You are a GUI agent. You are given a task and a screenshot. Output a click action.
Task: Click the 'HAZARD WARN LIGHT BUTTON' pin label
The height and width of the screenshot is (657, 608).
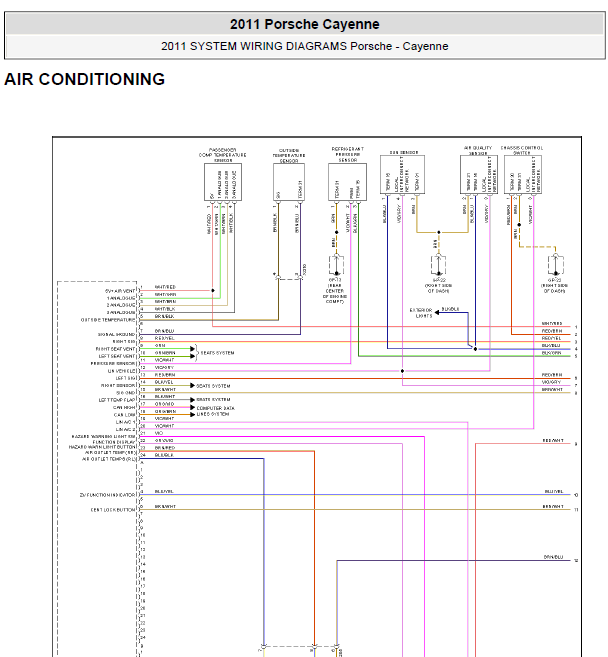point(102,447)
